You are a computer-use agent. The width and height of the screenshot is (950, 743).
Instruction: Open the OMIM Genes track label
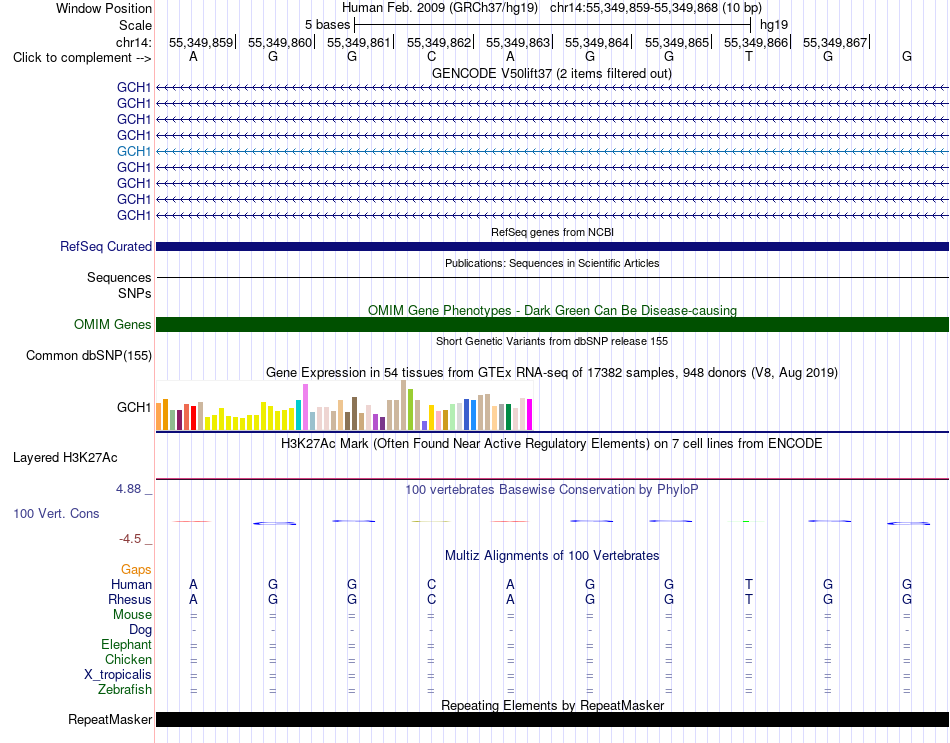pos(113,324)
